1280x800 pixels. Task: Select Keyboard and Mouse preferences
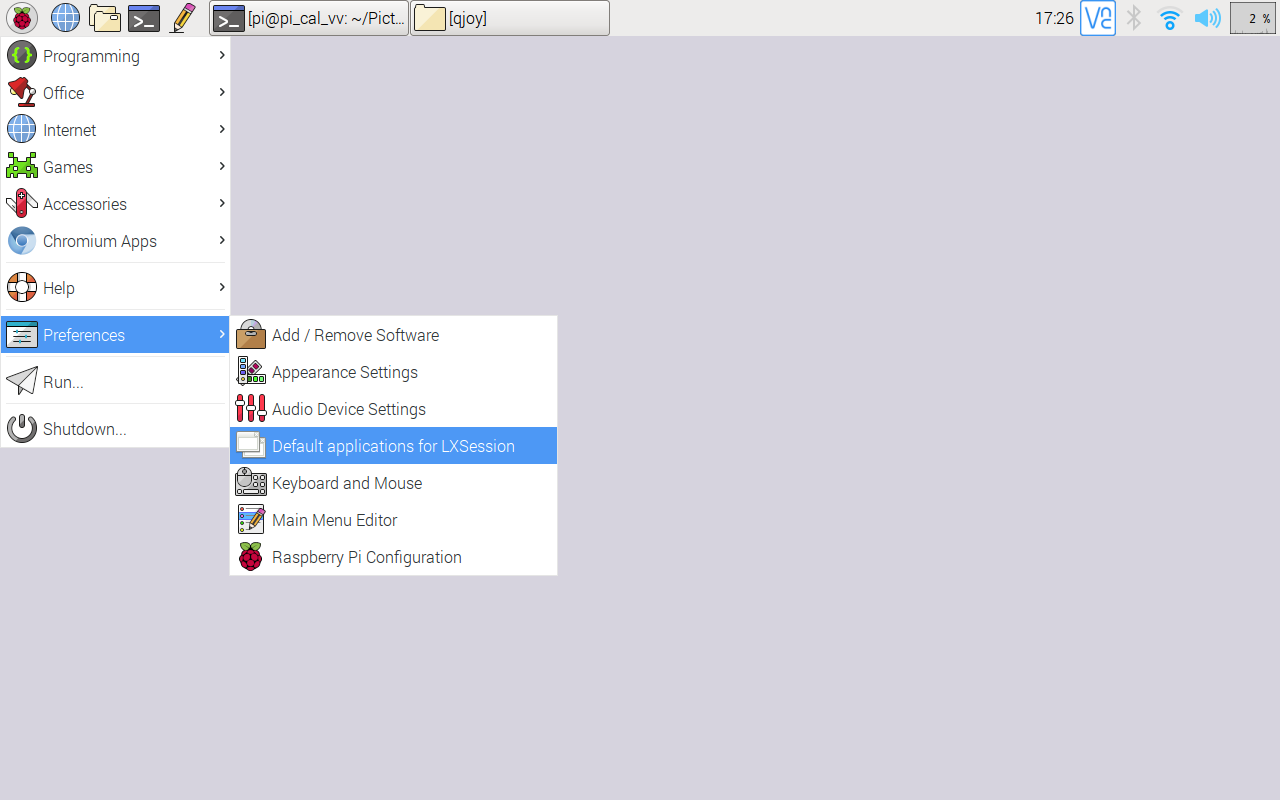pyautogui.click(x=347, y=482)
